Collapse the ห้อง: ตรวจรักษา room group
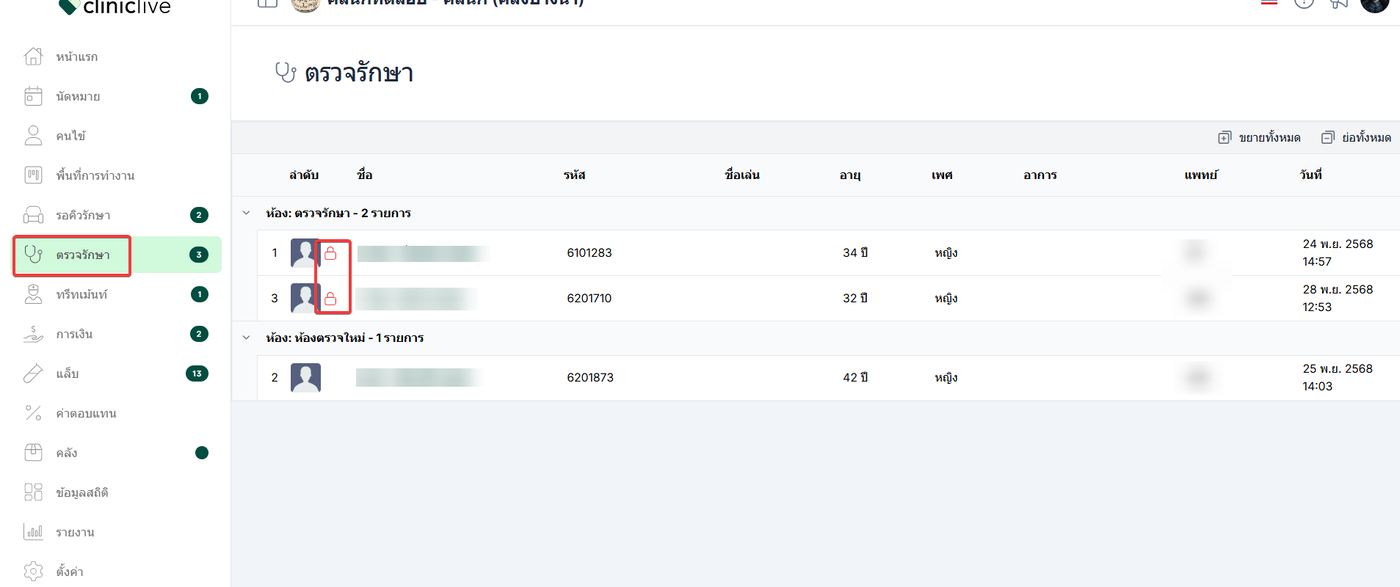 [x=246, y=213]
